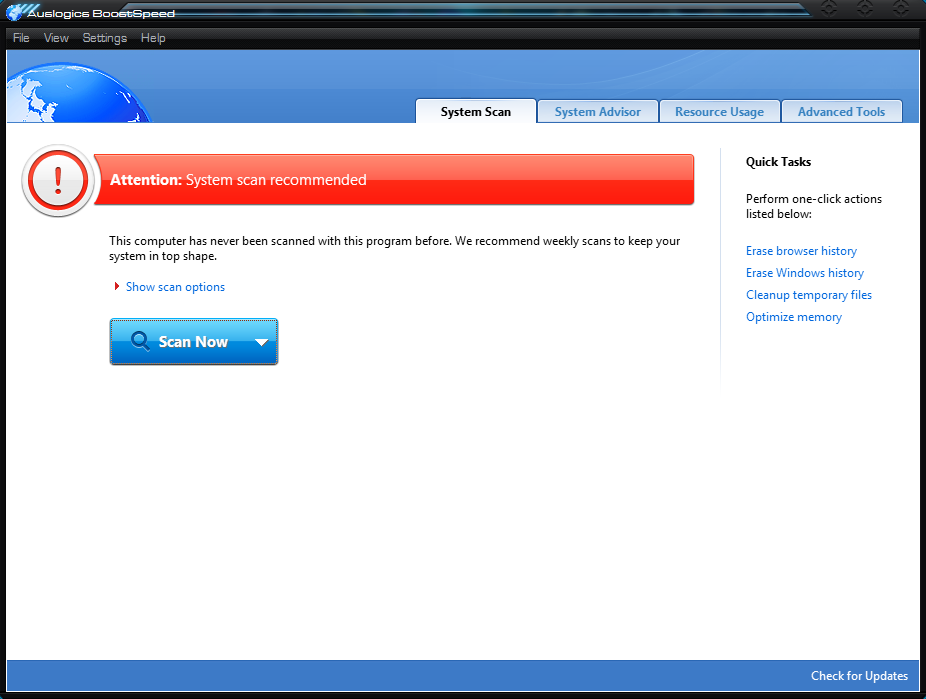Expand the Show scan options triangle
Screen dimensions: 926x699
117,286
